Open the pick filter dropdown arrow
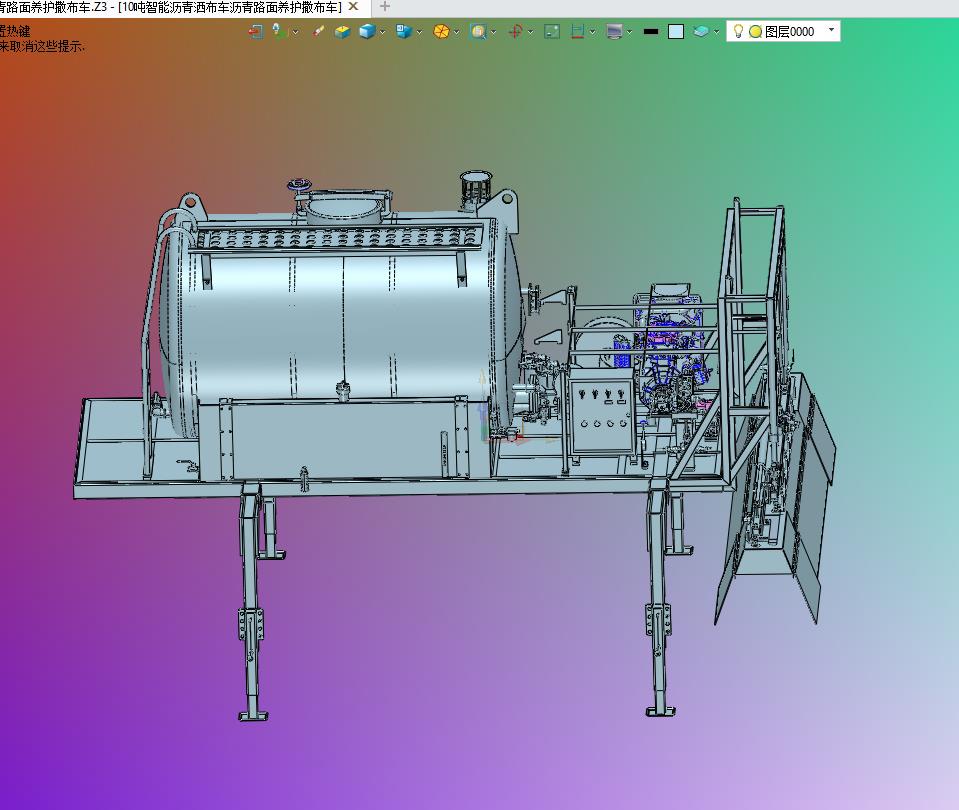Screen dimensions: 959x810 [295, 32]
